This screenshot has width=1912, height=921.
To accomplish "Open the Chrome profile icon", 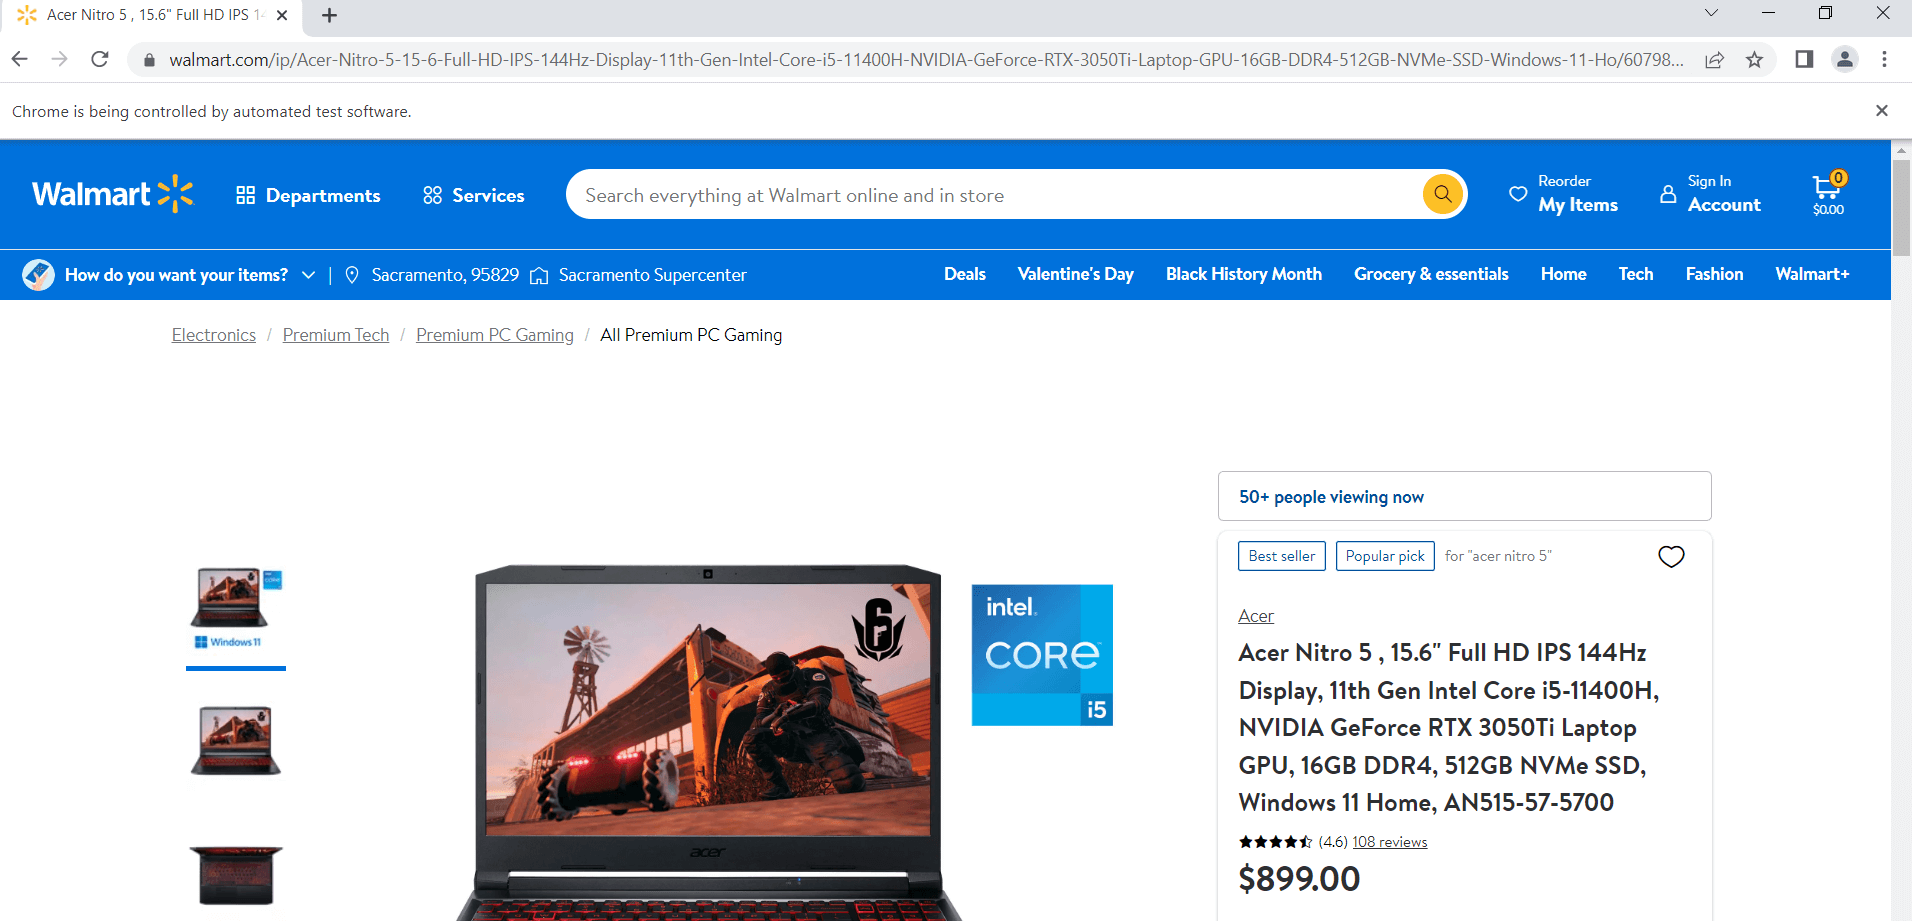I will (1845, 59).
